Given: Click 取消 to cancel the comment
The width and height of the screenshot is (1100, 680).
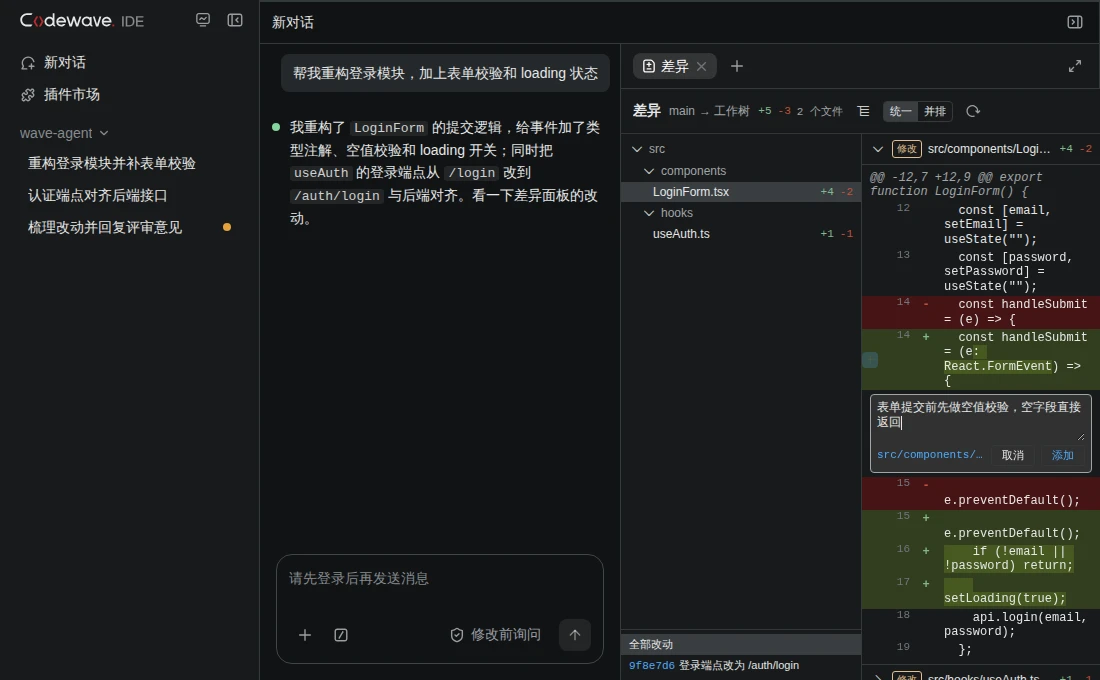Looking at the screenshot, I should 1012,455.
